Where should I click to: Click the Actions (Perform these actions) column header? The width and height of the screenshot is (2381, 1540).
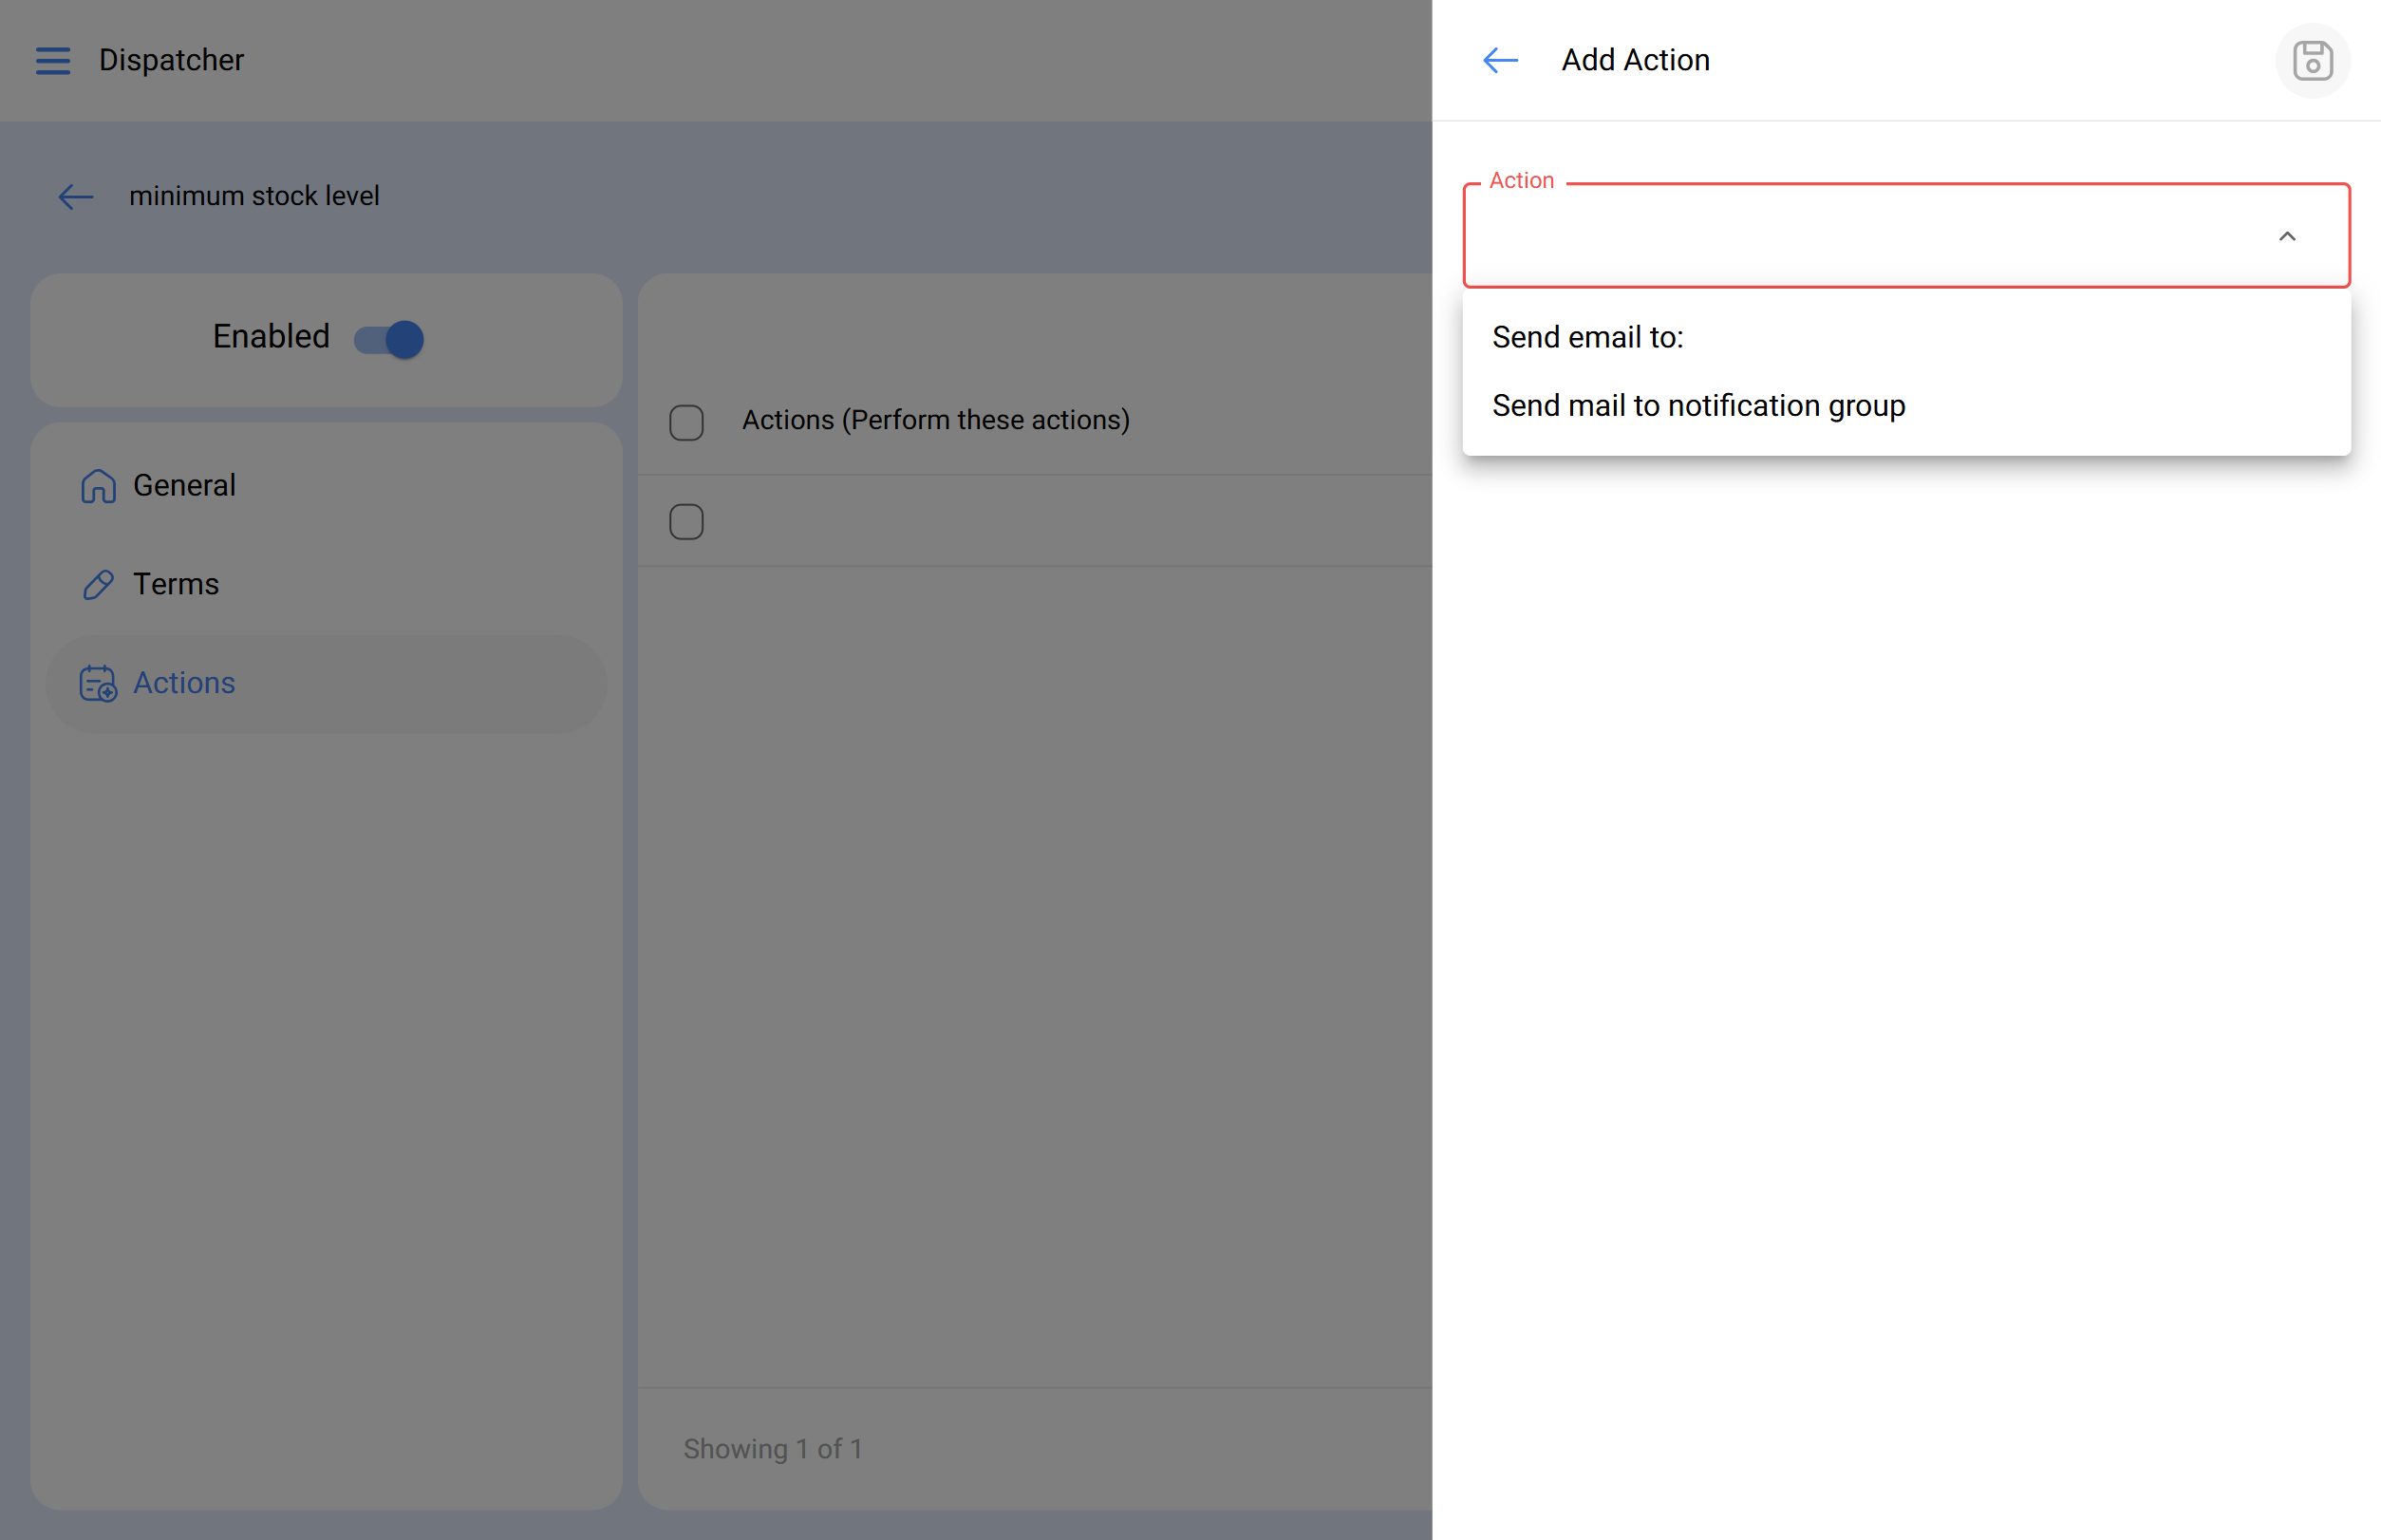click(935, 421)
